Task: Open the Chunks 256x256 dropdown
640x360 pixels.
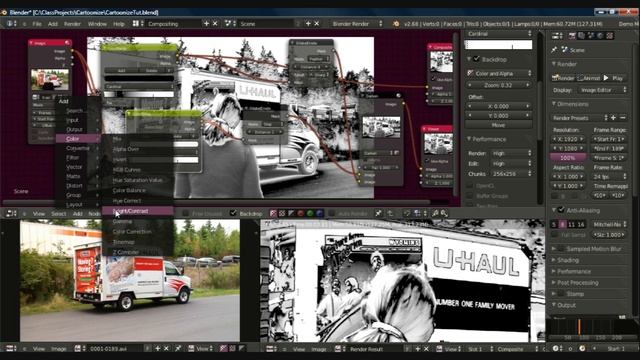Action: point(511,174)
